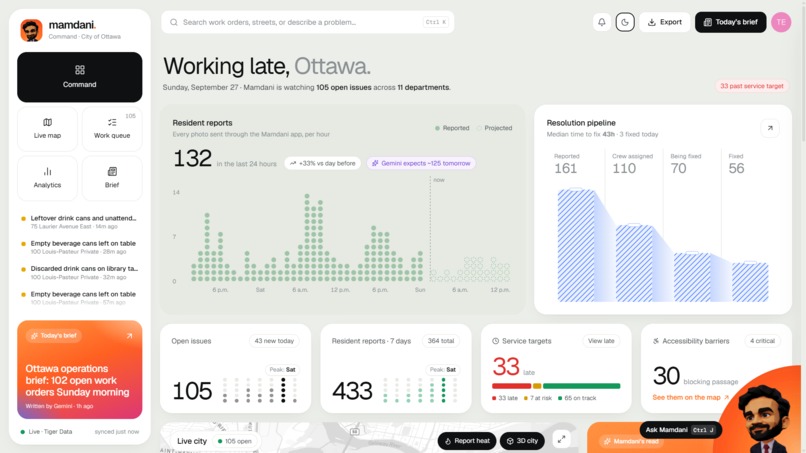This screenshot has height=453, width=806.
Task: Click '364 total' pill
Action: 441,341
